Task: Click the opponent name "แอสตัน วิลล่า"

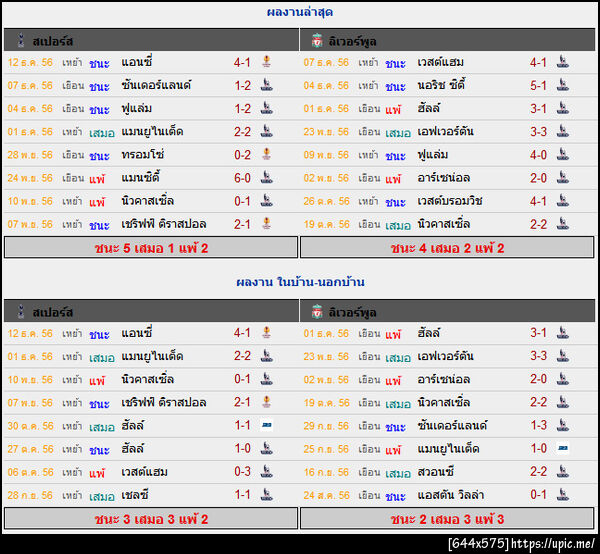Action: click(x=451, y=495)
